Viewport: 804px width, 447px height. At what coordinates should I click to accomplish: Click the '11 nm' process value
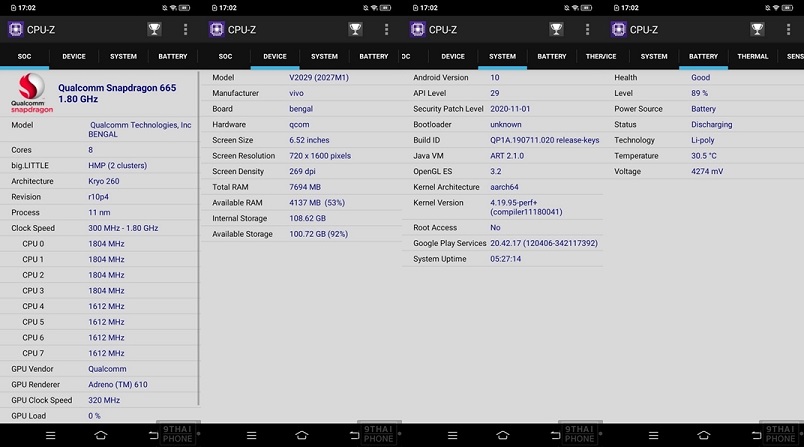[99, 212]
